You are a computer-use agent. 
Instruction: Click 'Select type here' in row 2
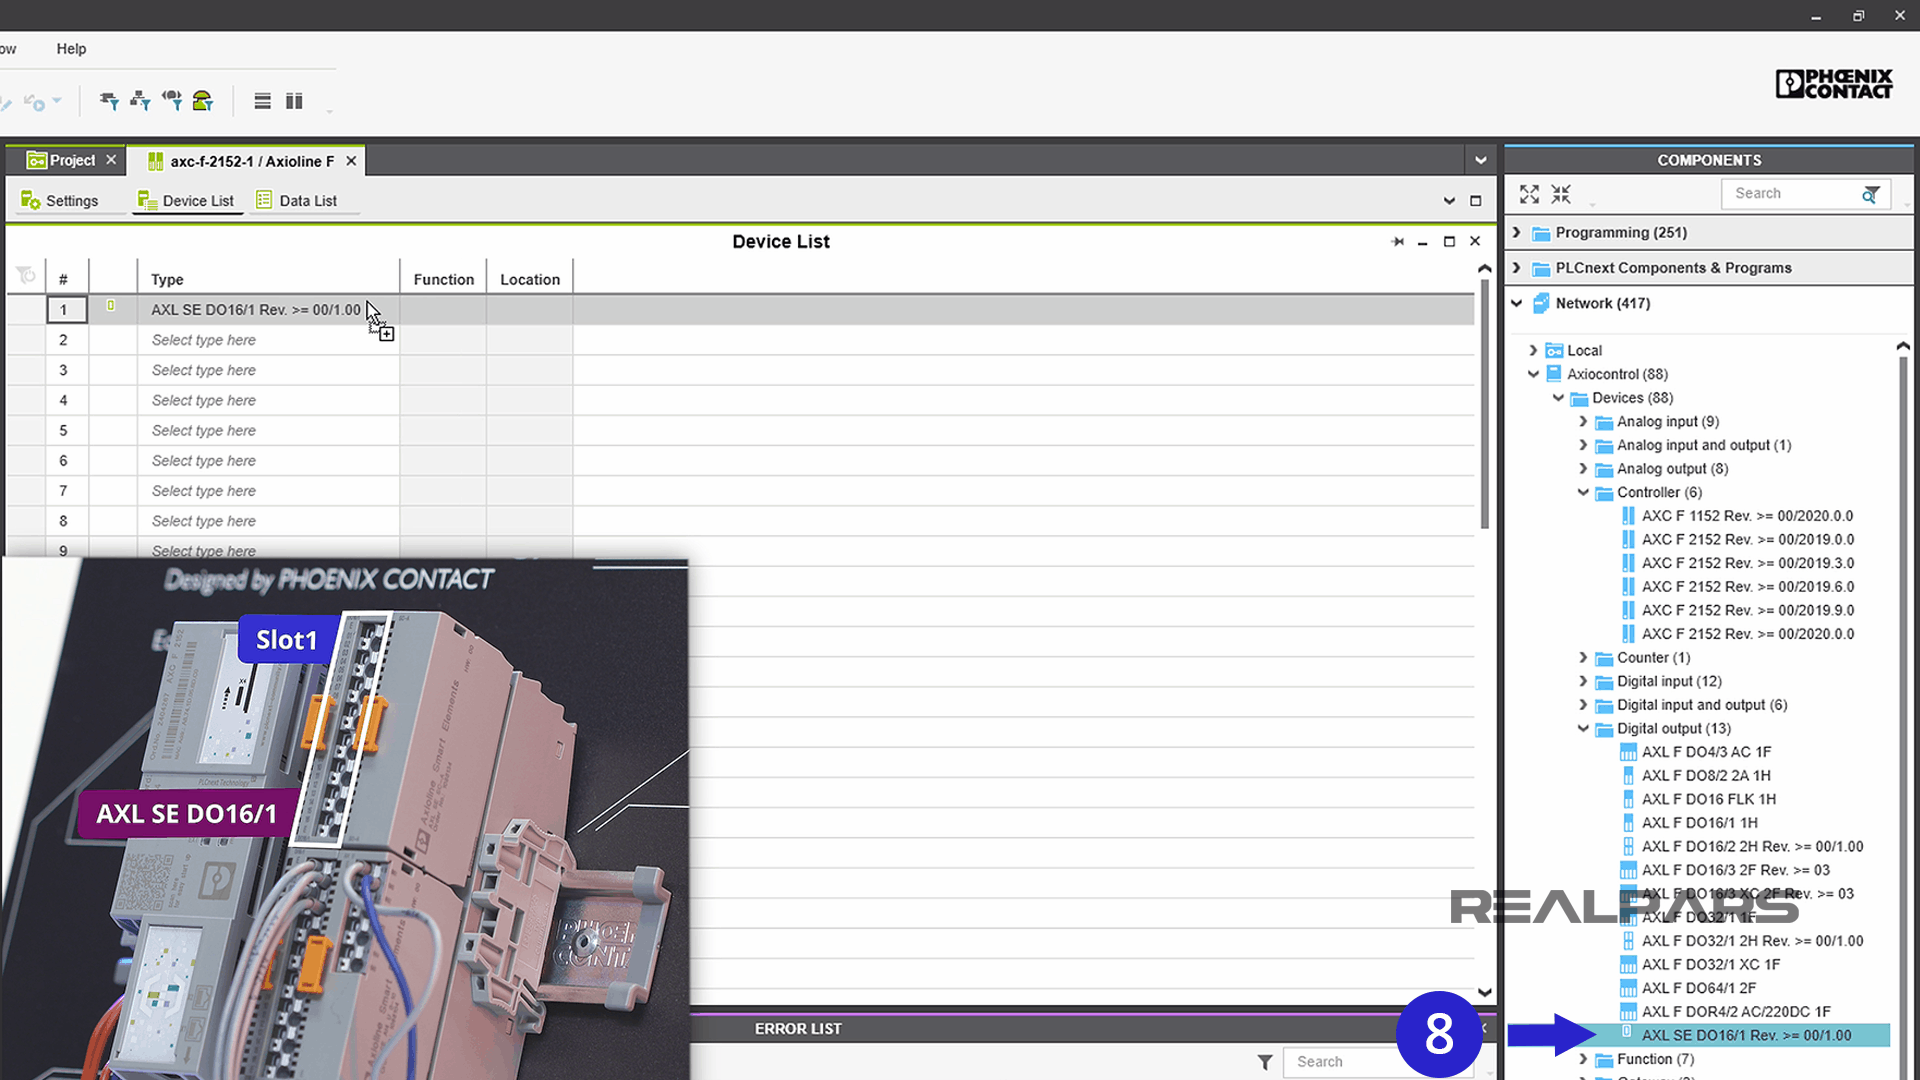coord(204,340)
